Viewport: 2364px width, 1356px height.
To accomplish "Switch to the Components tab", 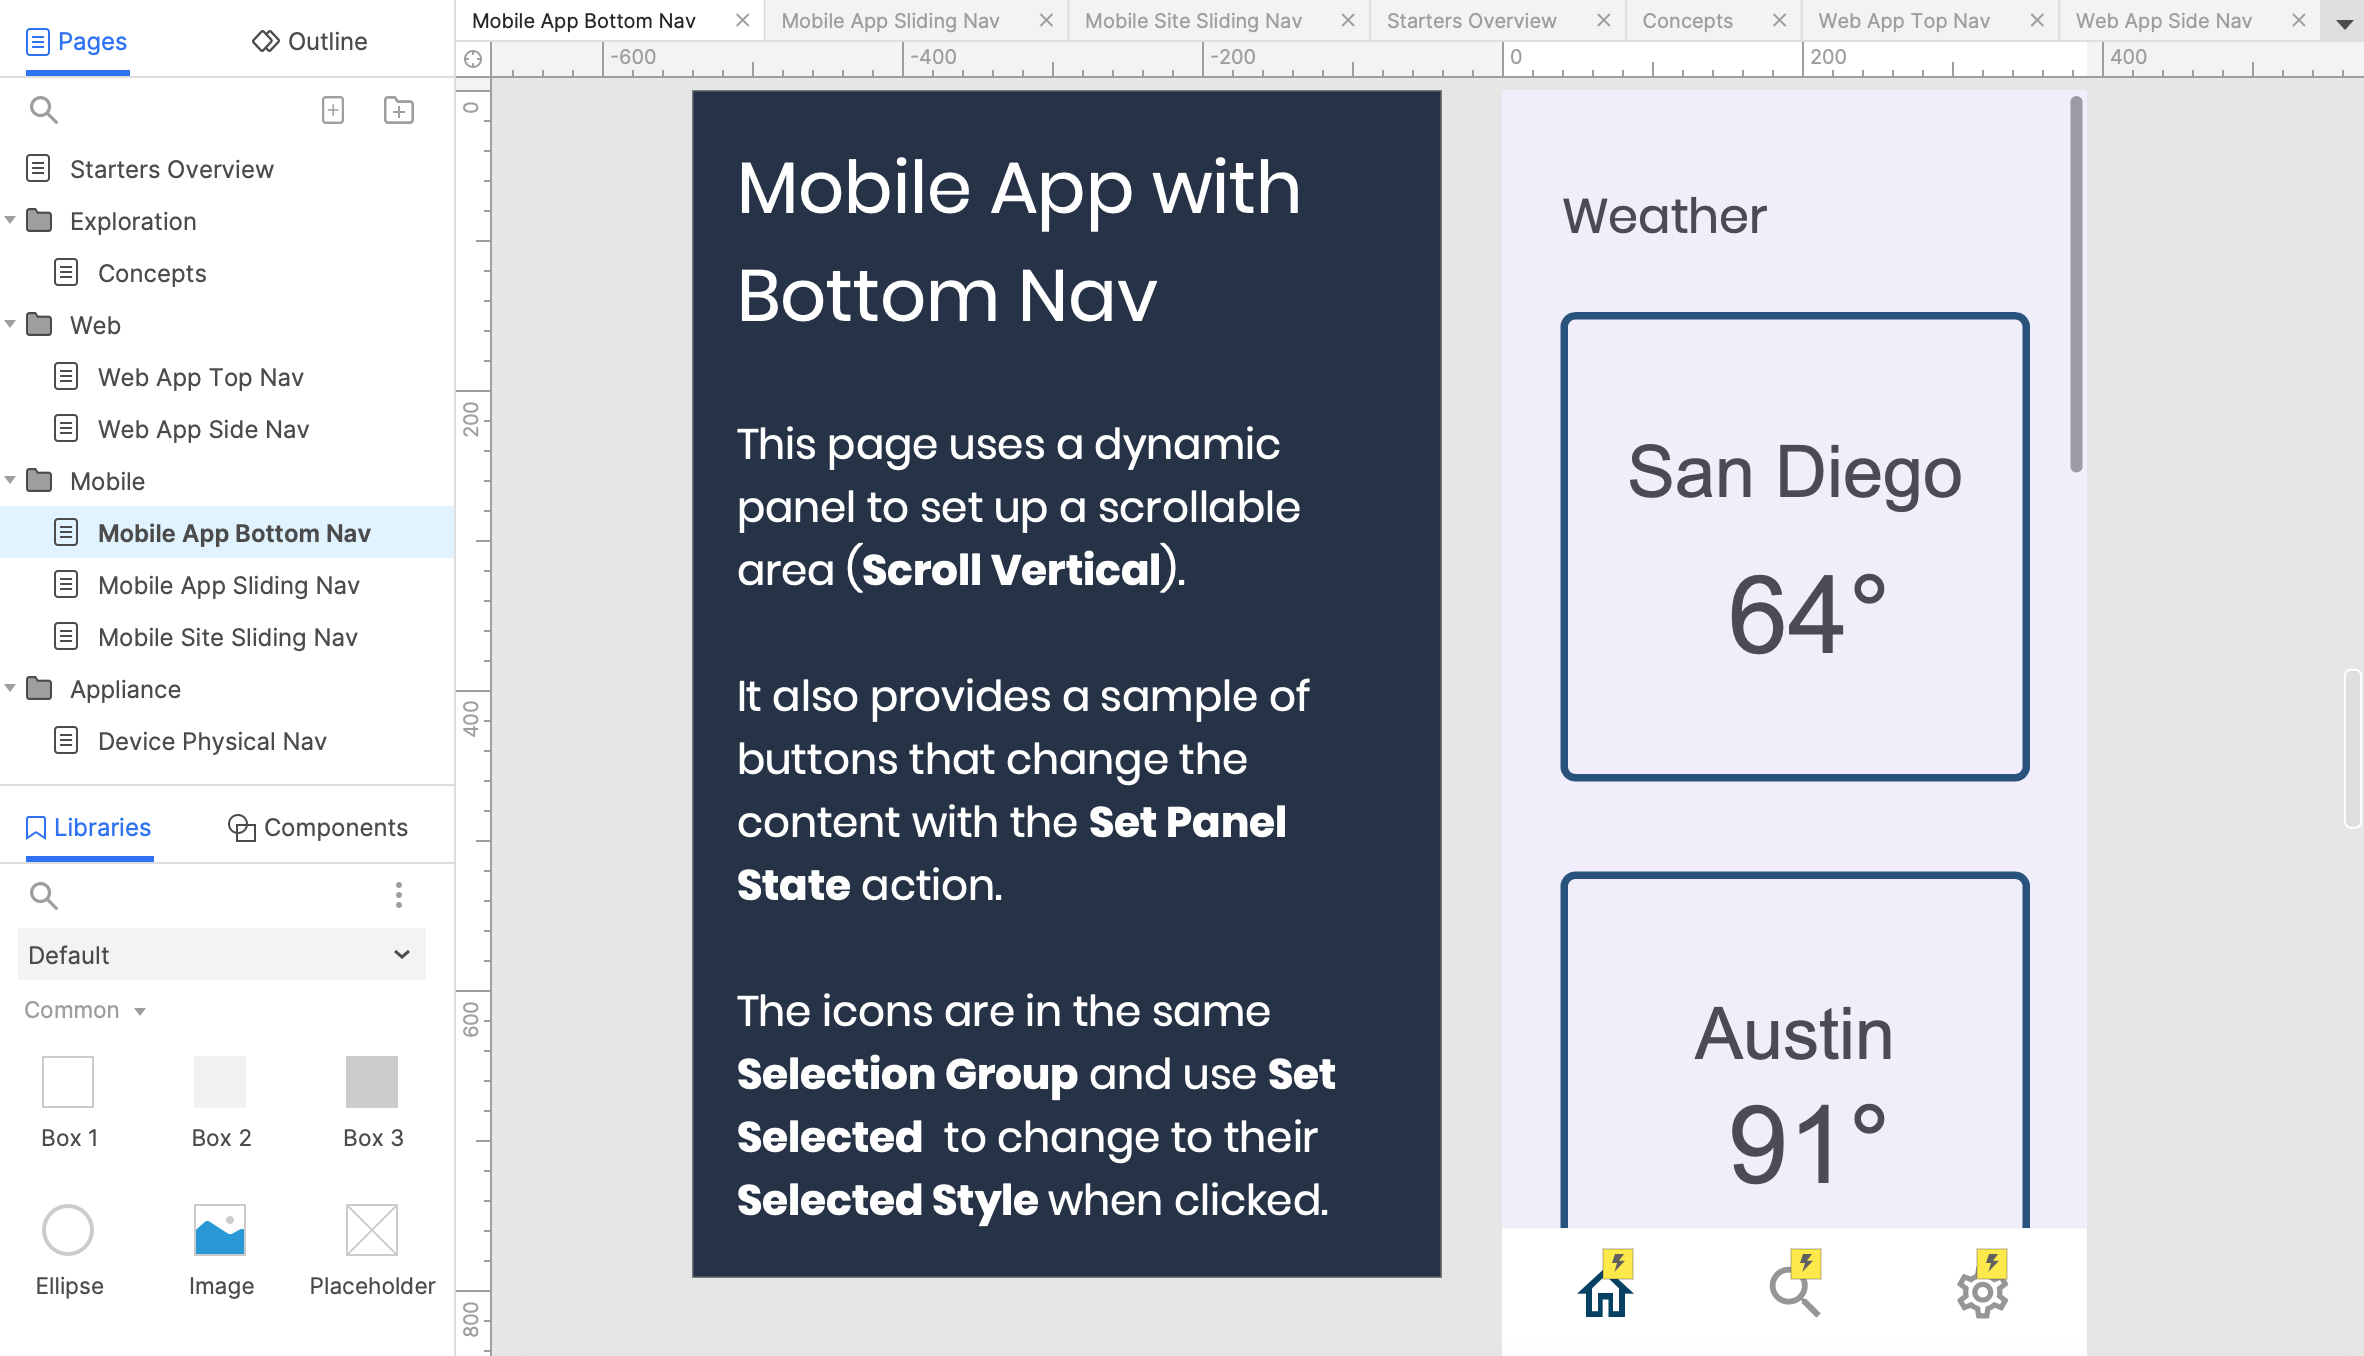I will coord(317,827).
